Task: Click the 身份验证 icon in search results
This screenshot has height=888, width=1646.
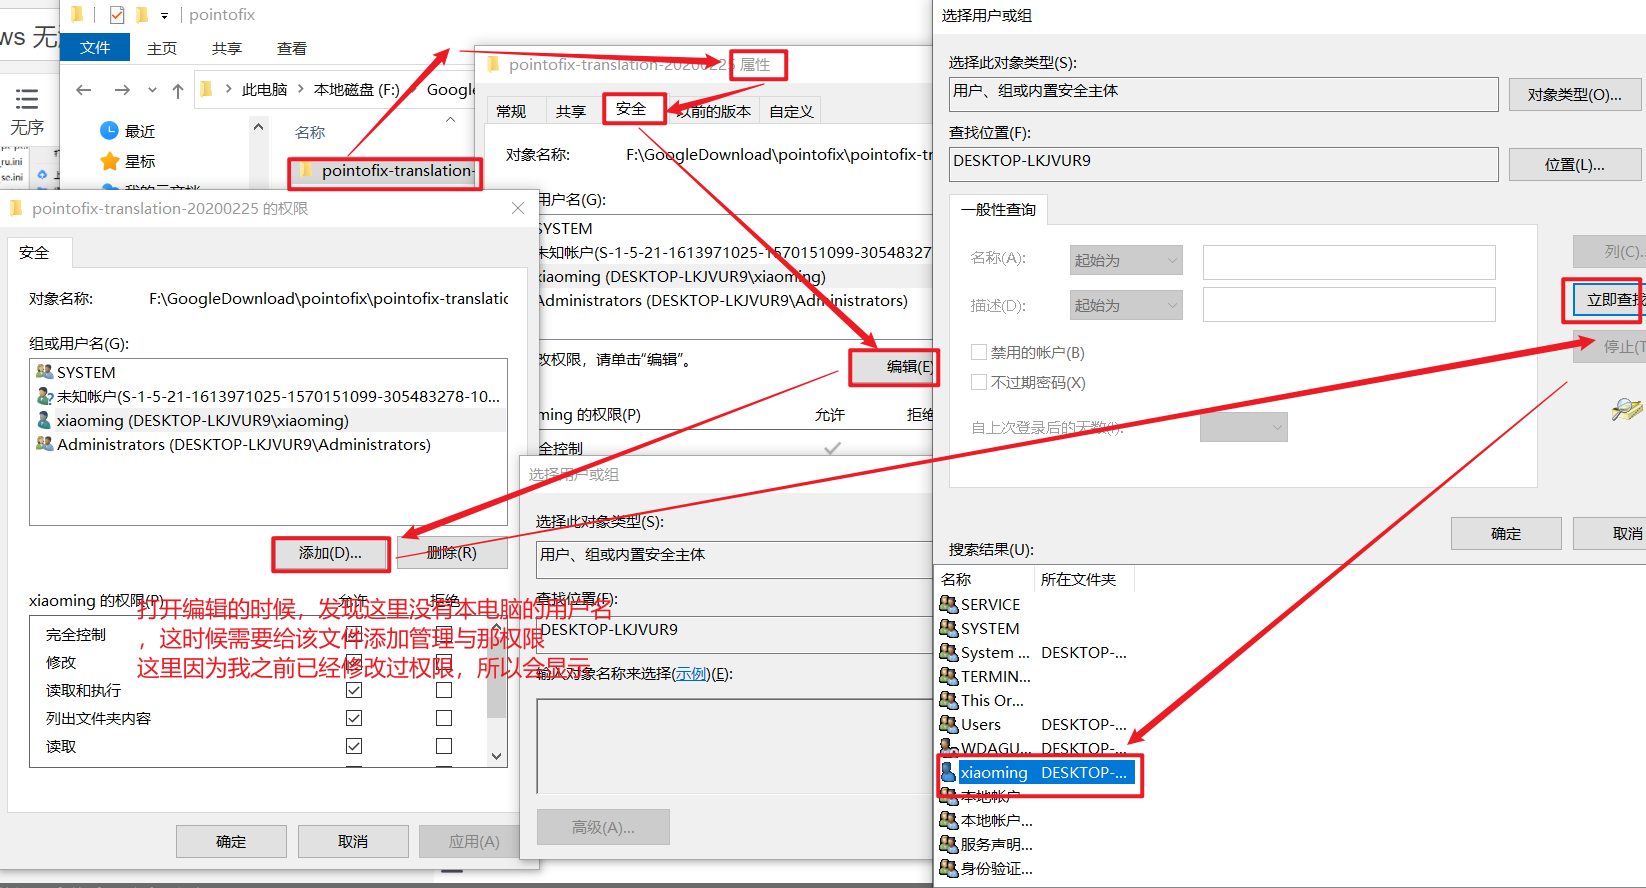Action: pyautogui.click(x=949, y=868)
